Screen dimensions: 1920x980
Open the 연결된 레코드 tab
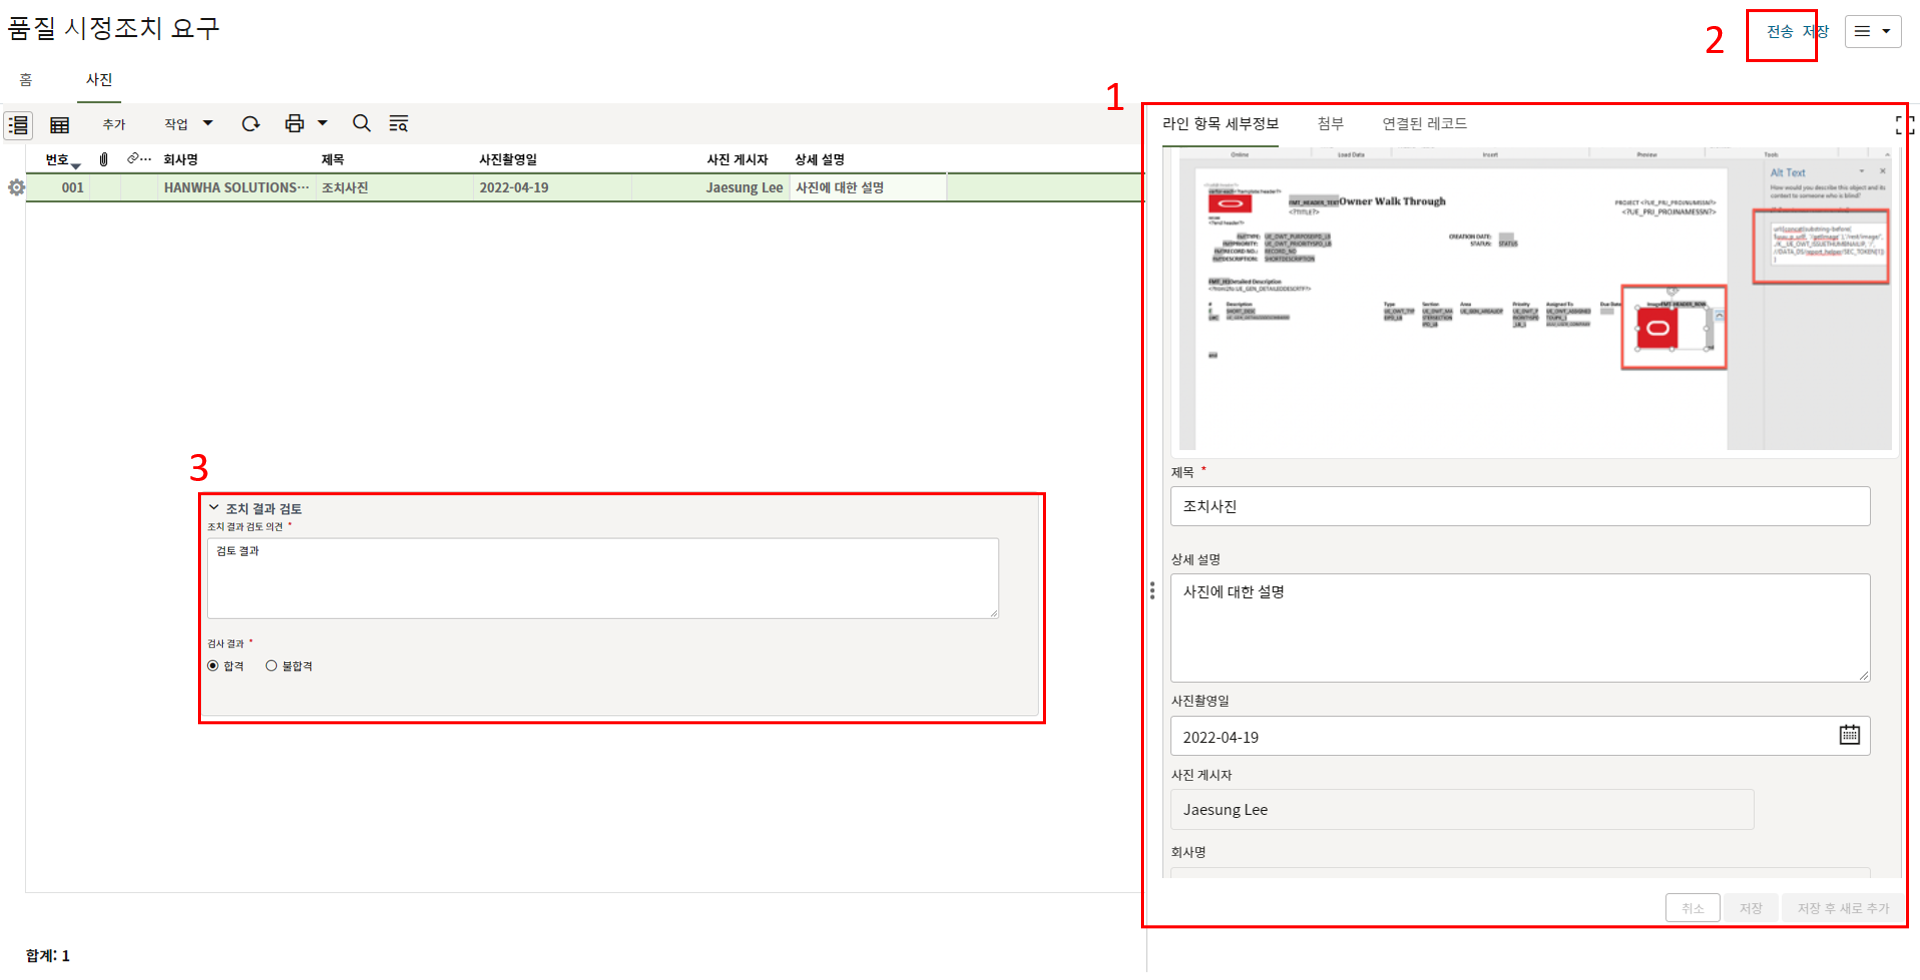(1424, 124)
